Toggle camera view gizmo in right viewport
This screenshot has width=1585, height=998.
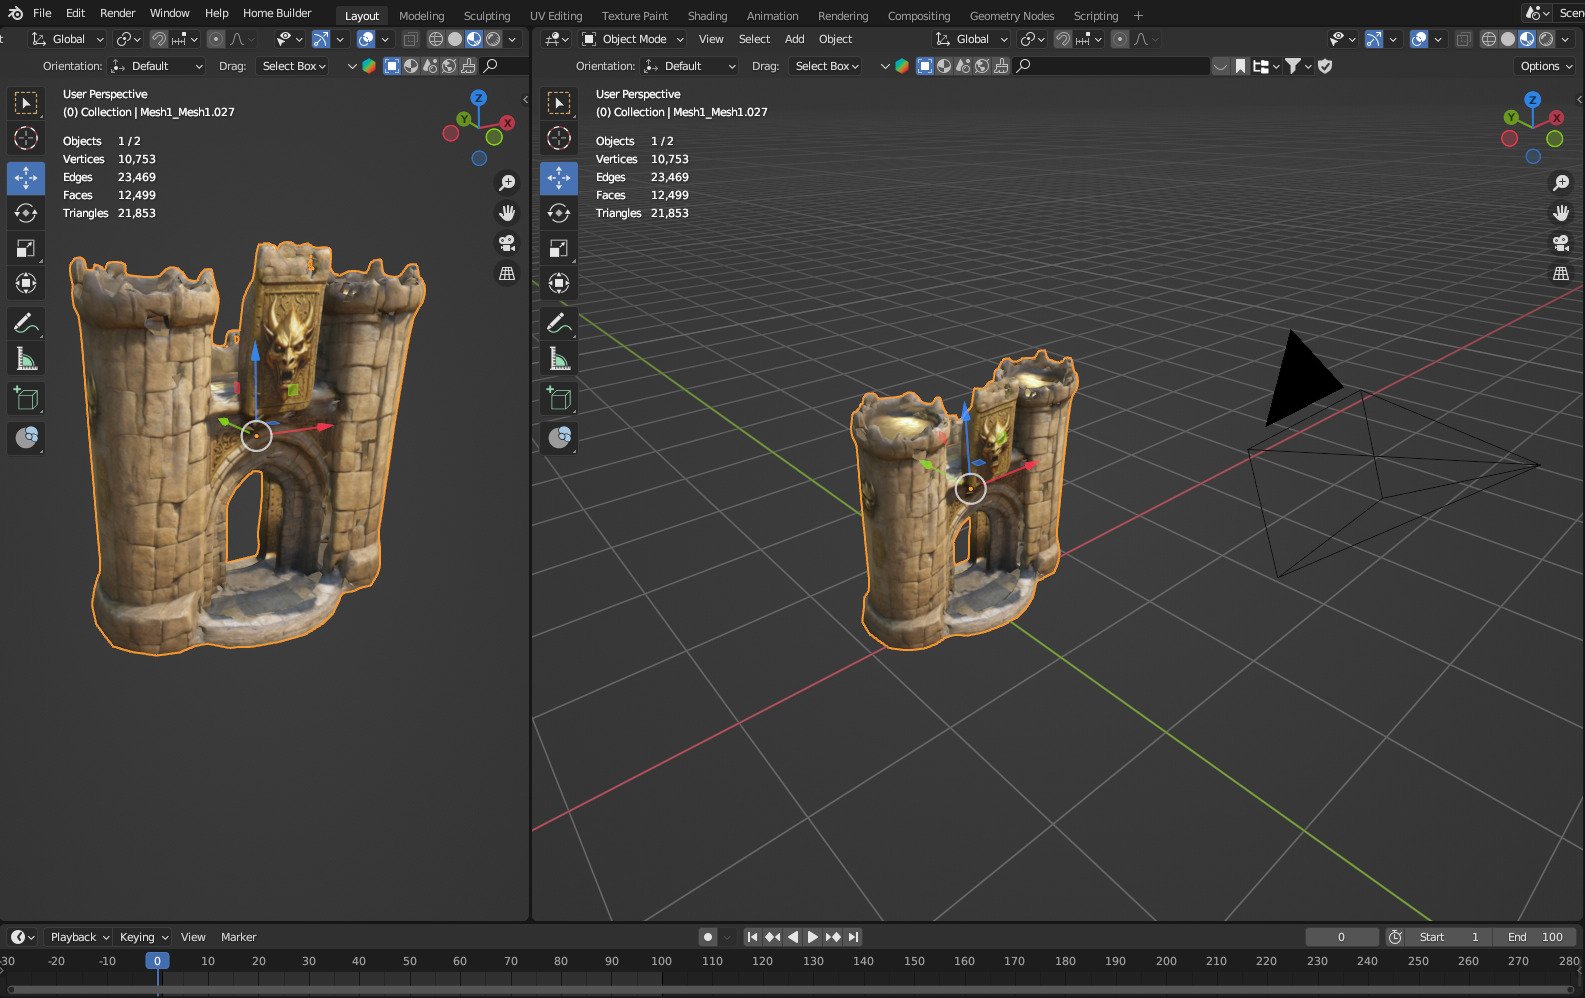(1561, 243)
